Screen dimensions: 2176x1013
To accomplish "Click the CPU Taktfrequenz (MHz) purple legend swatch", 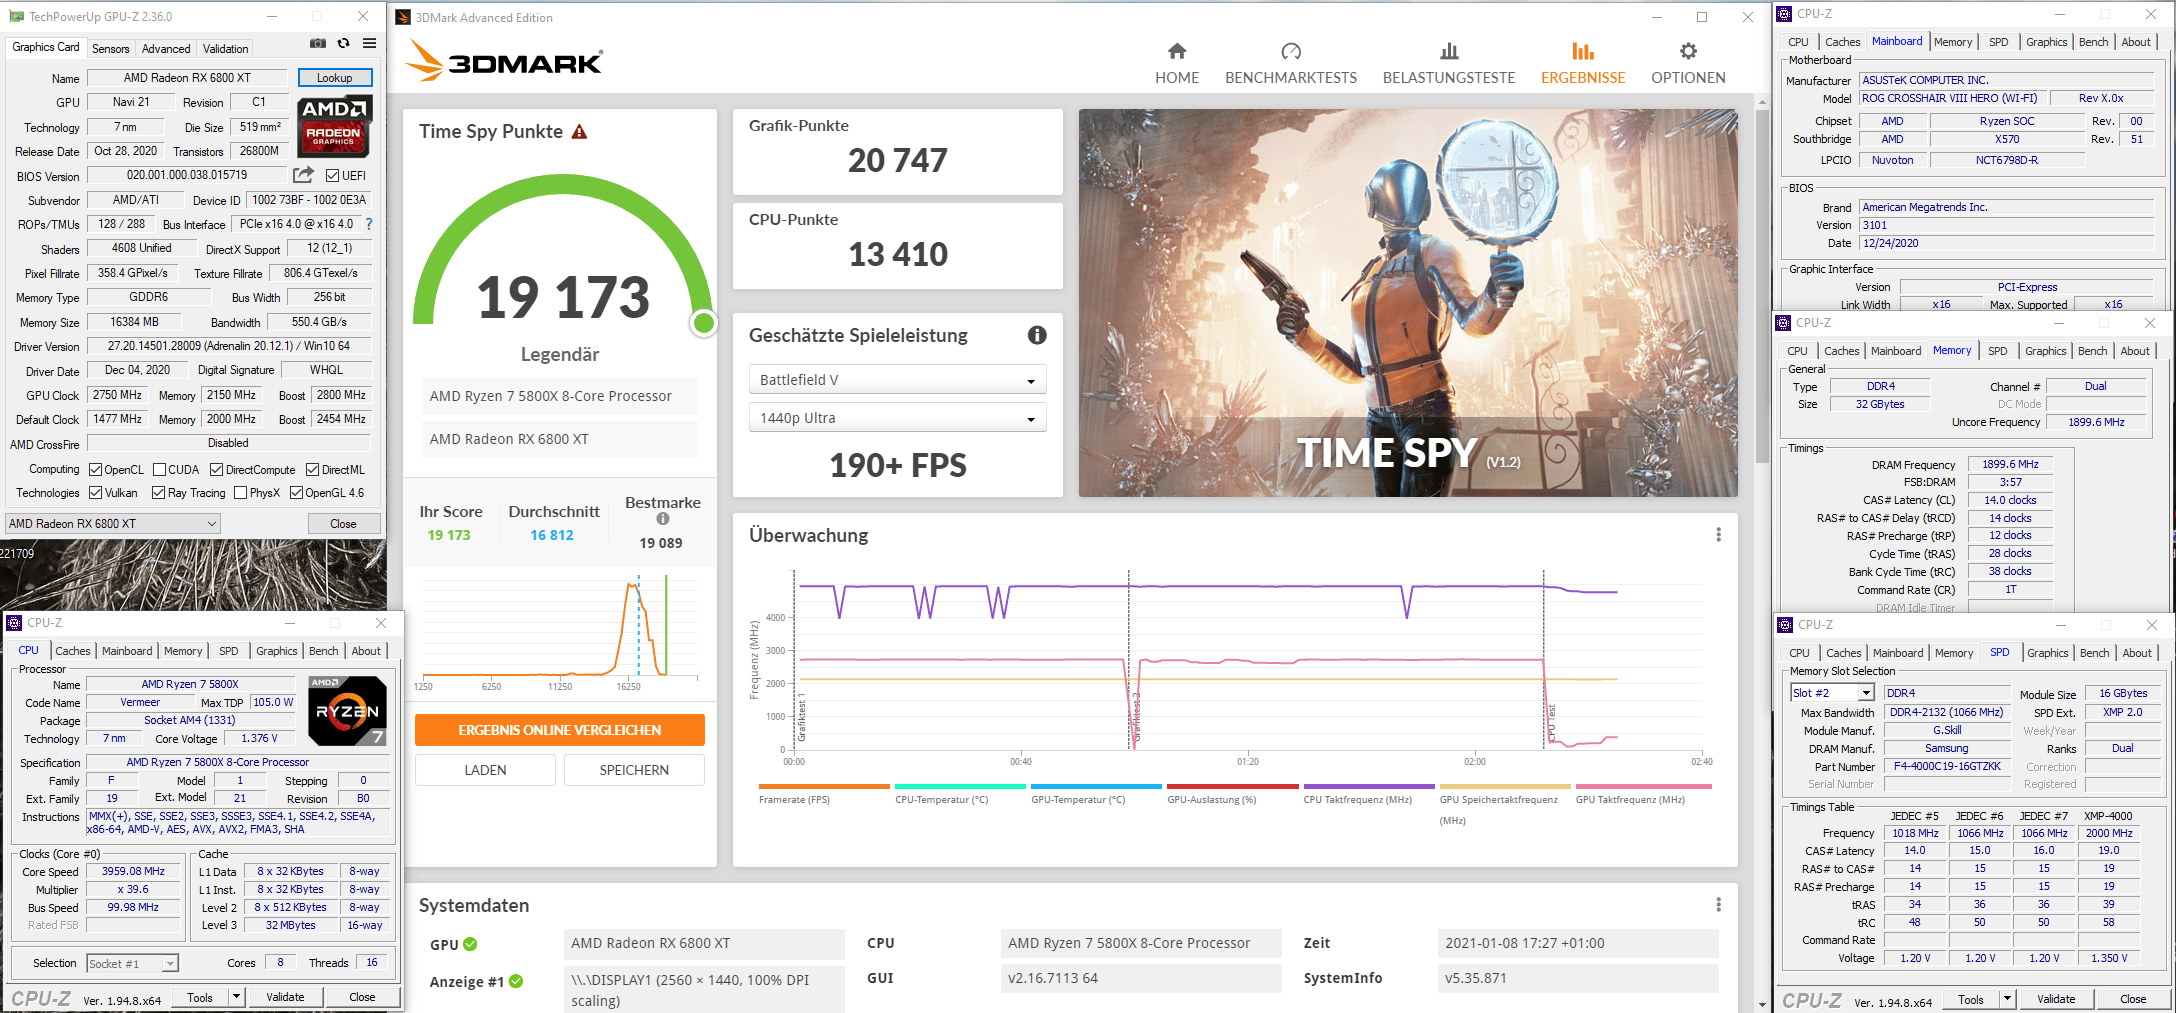I will pos(1369,786).
